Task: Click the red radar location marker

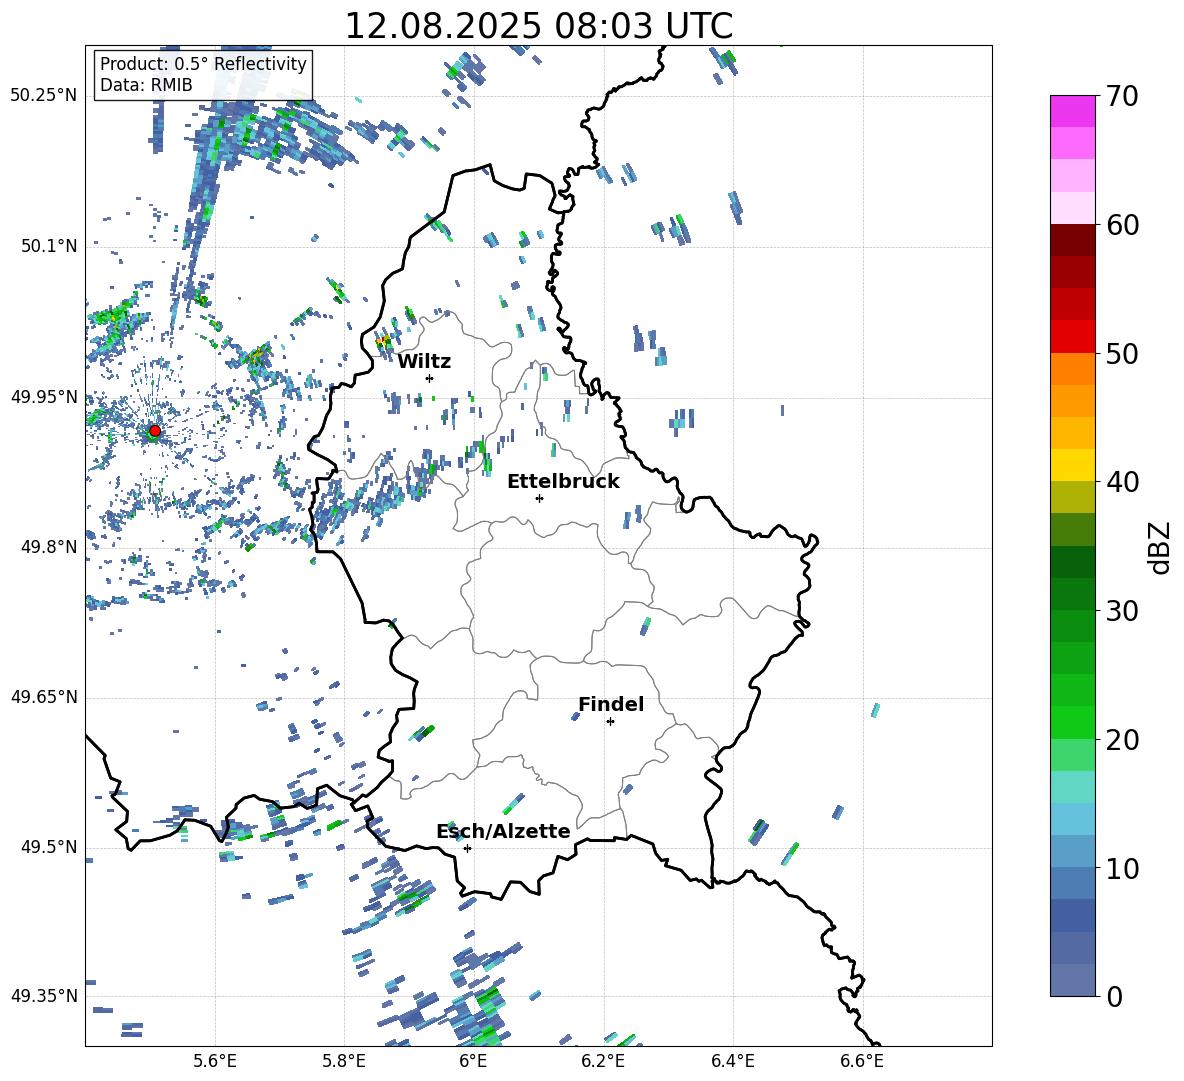Action: [155, 431]
